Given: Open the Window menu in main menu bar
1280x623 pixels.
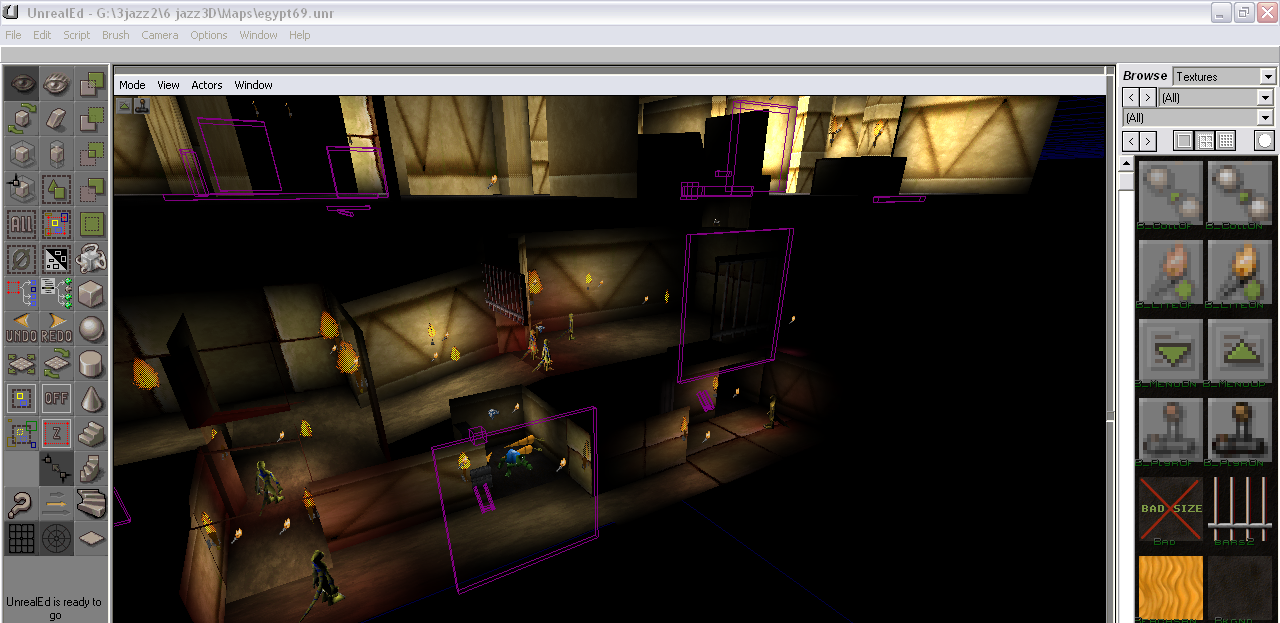Looking at the screenshot, I should click(x=258, y=35).
